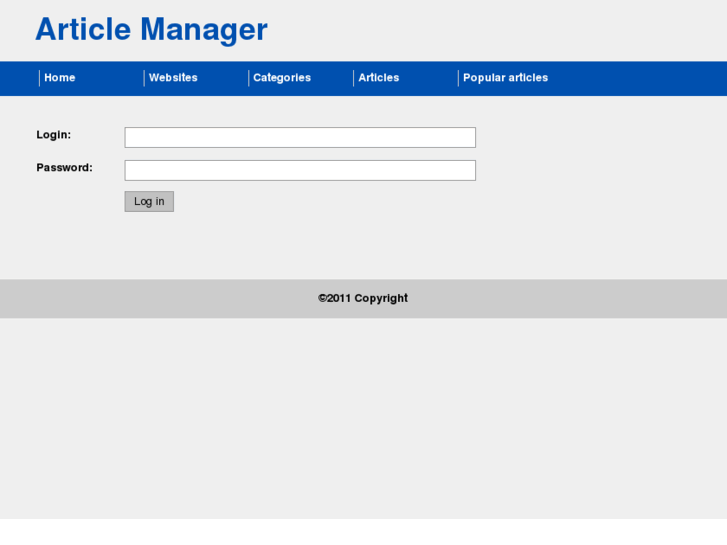
Task: Go to the Websites section
Action: tap(173, 78)
